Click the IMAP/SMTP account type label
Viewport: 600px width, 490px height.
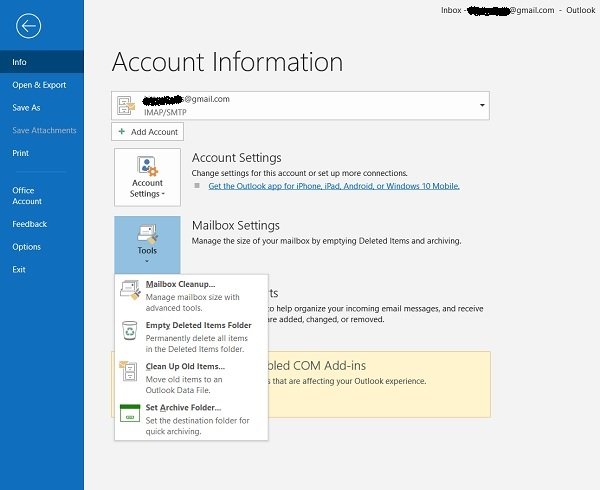[165, 112]
